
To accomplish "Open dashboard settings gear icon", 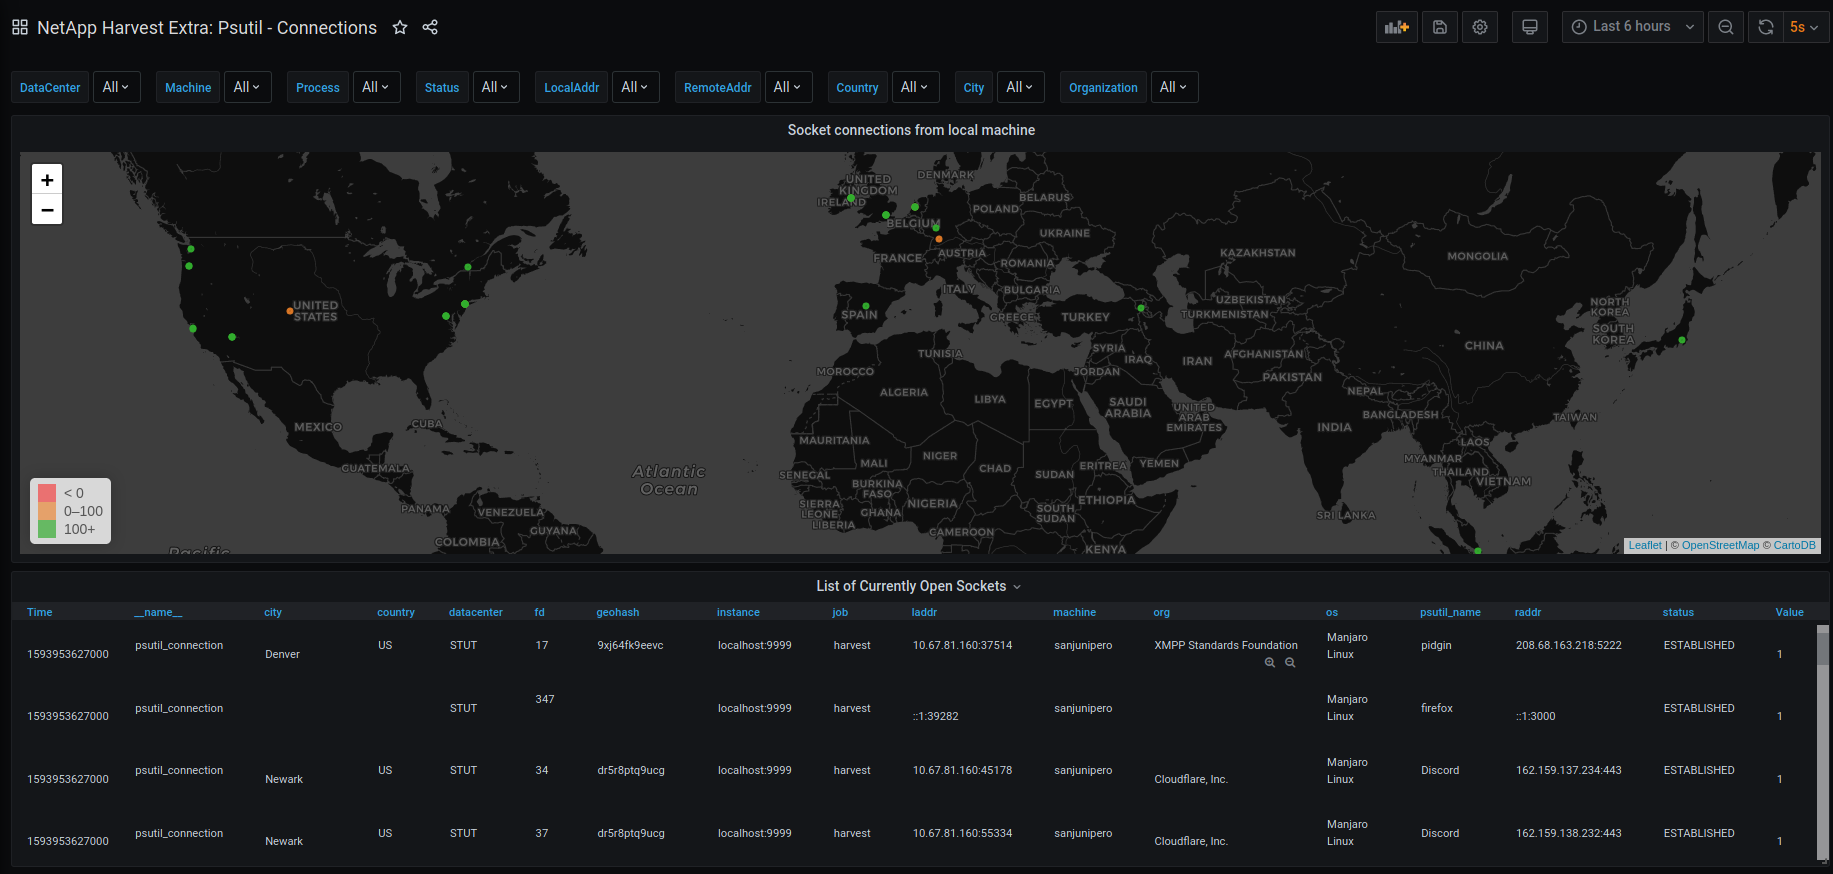I will pos(1480,27).
